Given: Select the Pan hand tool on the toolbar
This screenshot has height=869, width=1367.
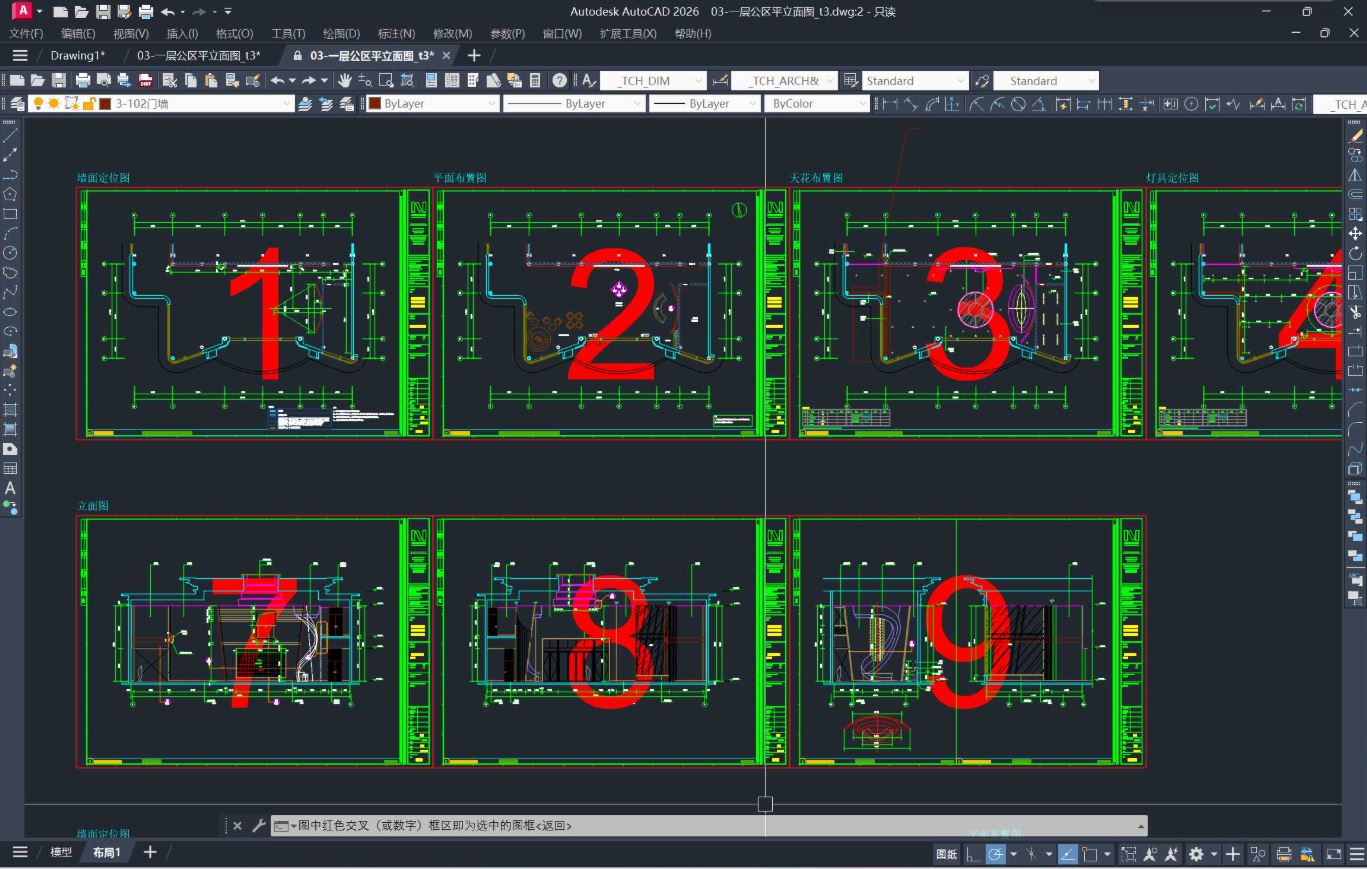Looking at the screenshot, I should pos(345,79).
